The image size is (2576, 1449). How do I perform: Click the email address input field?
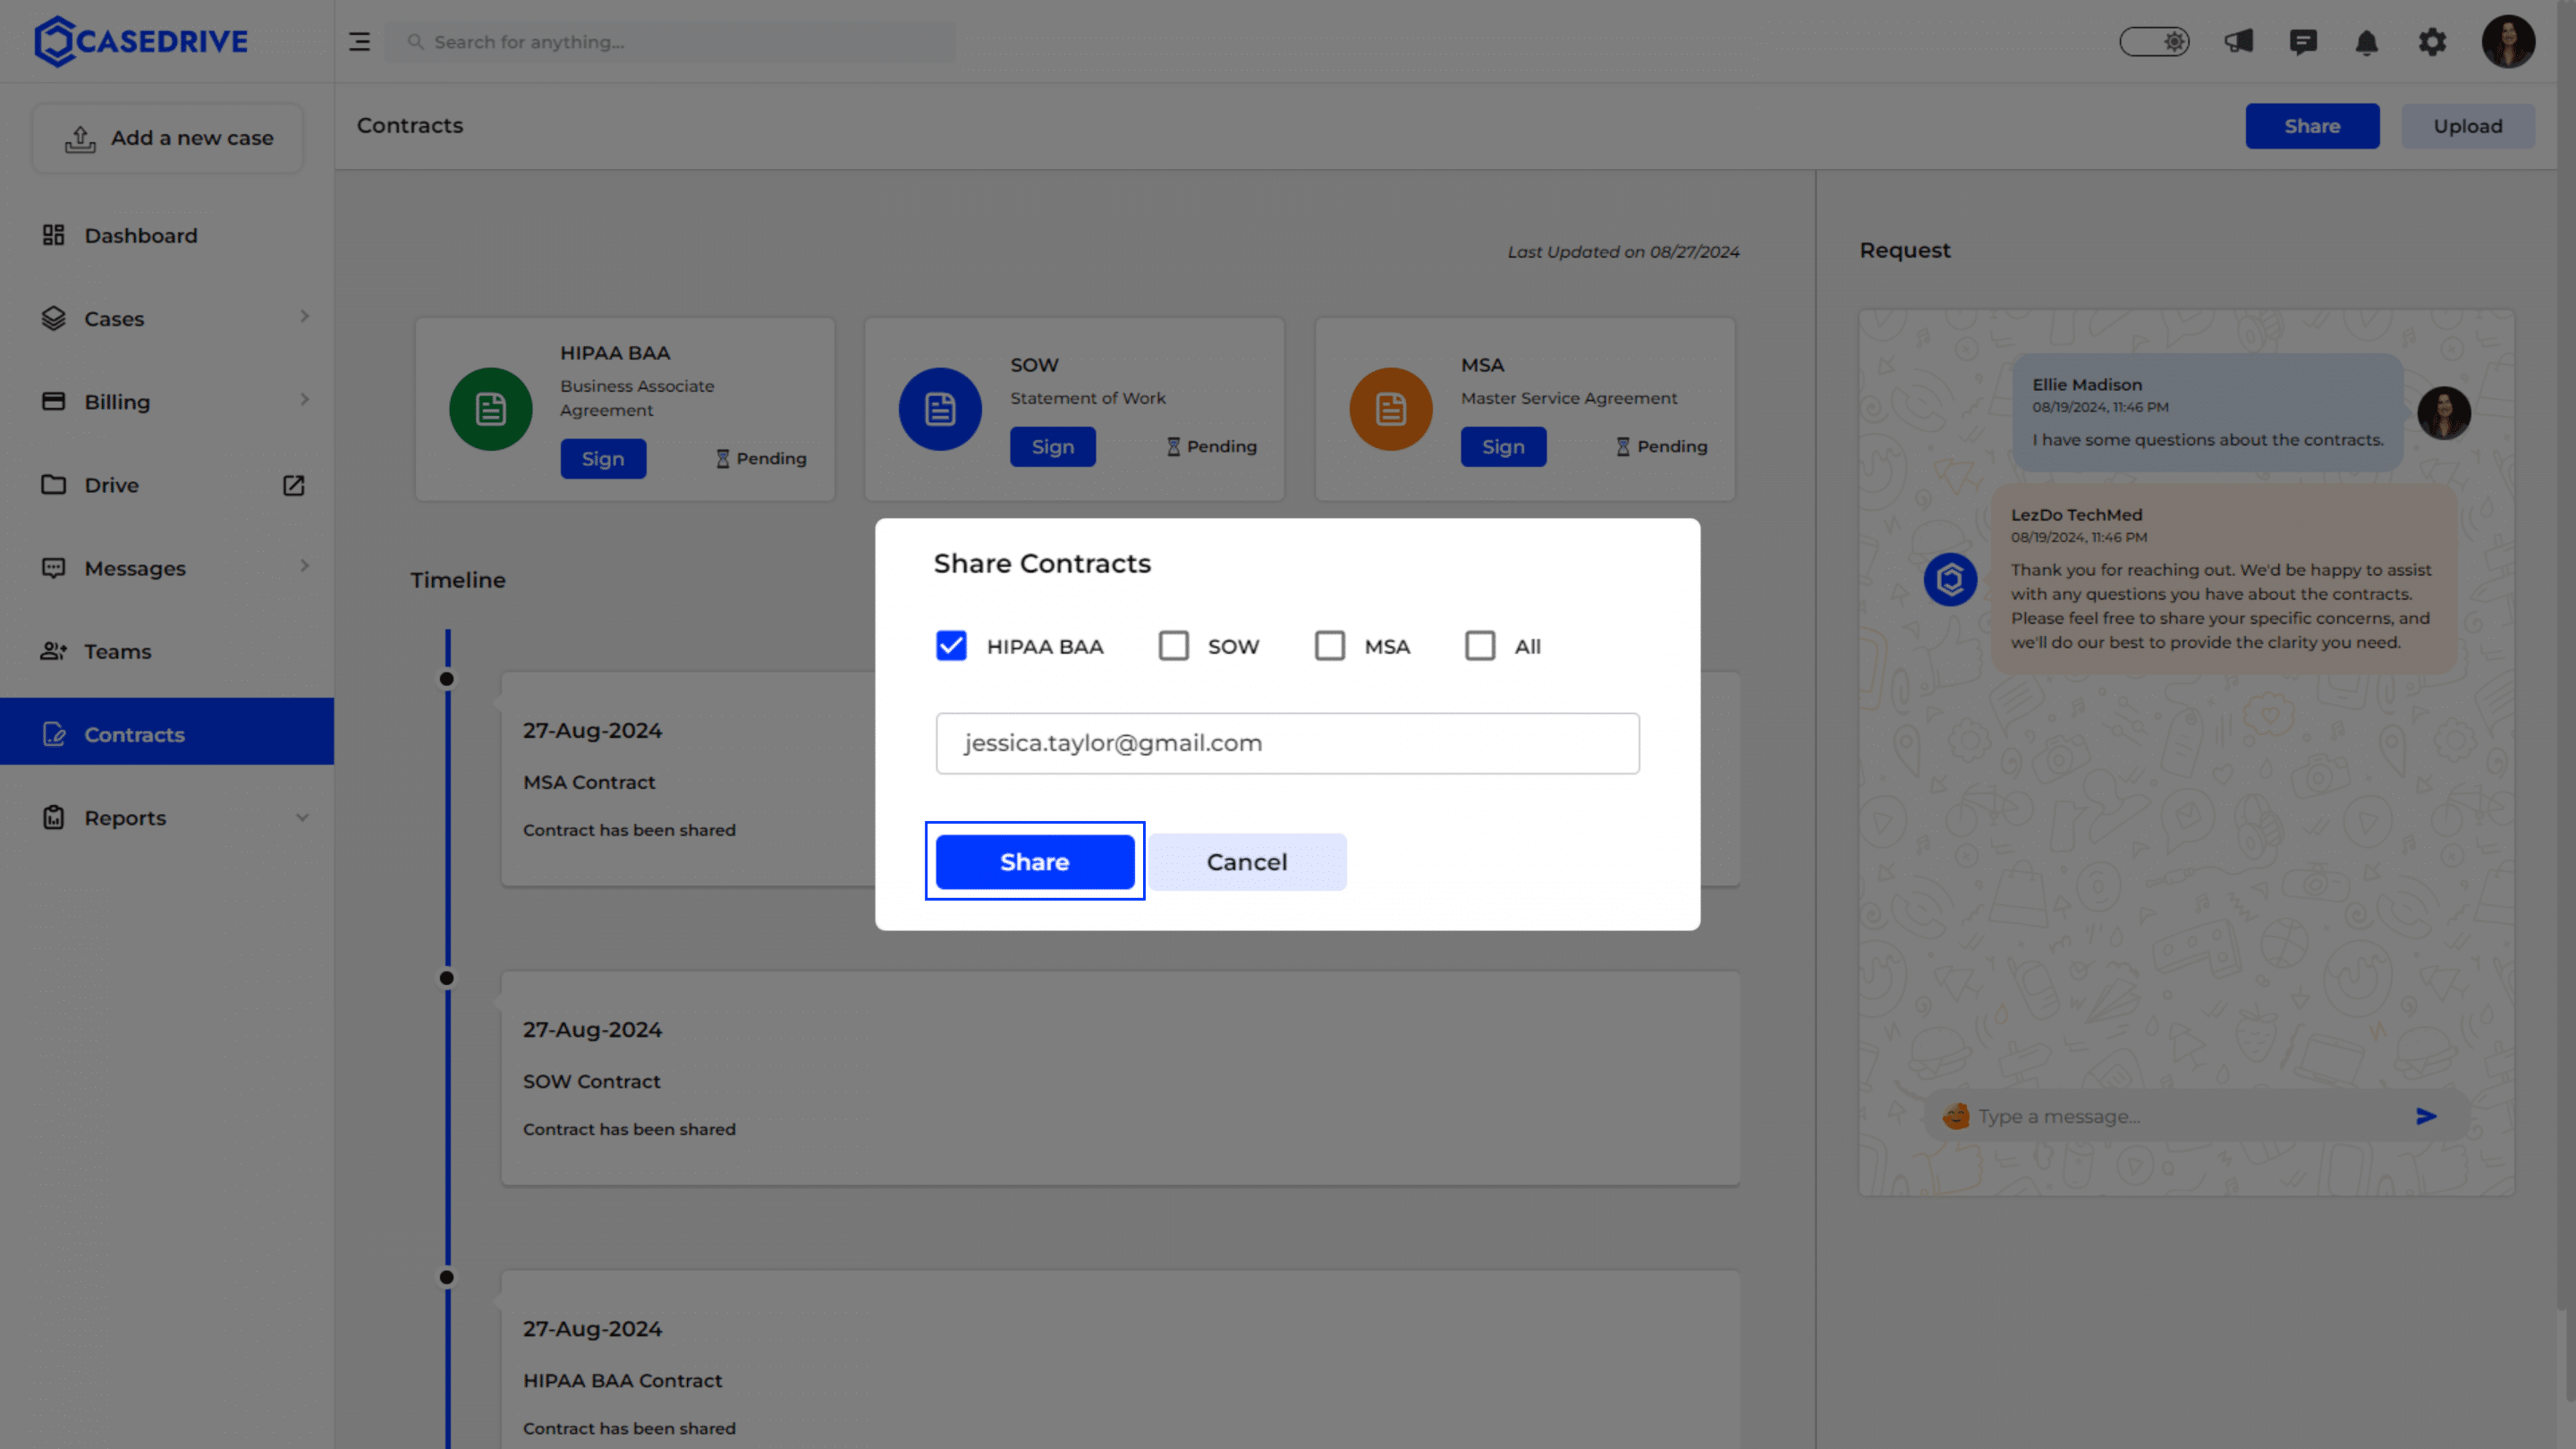click(x=1288, y=743)
